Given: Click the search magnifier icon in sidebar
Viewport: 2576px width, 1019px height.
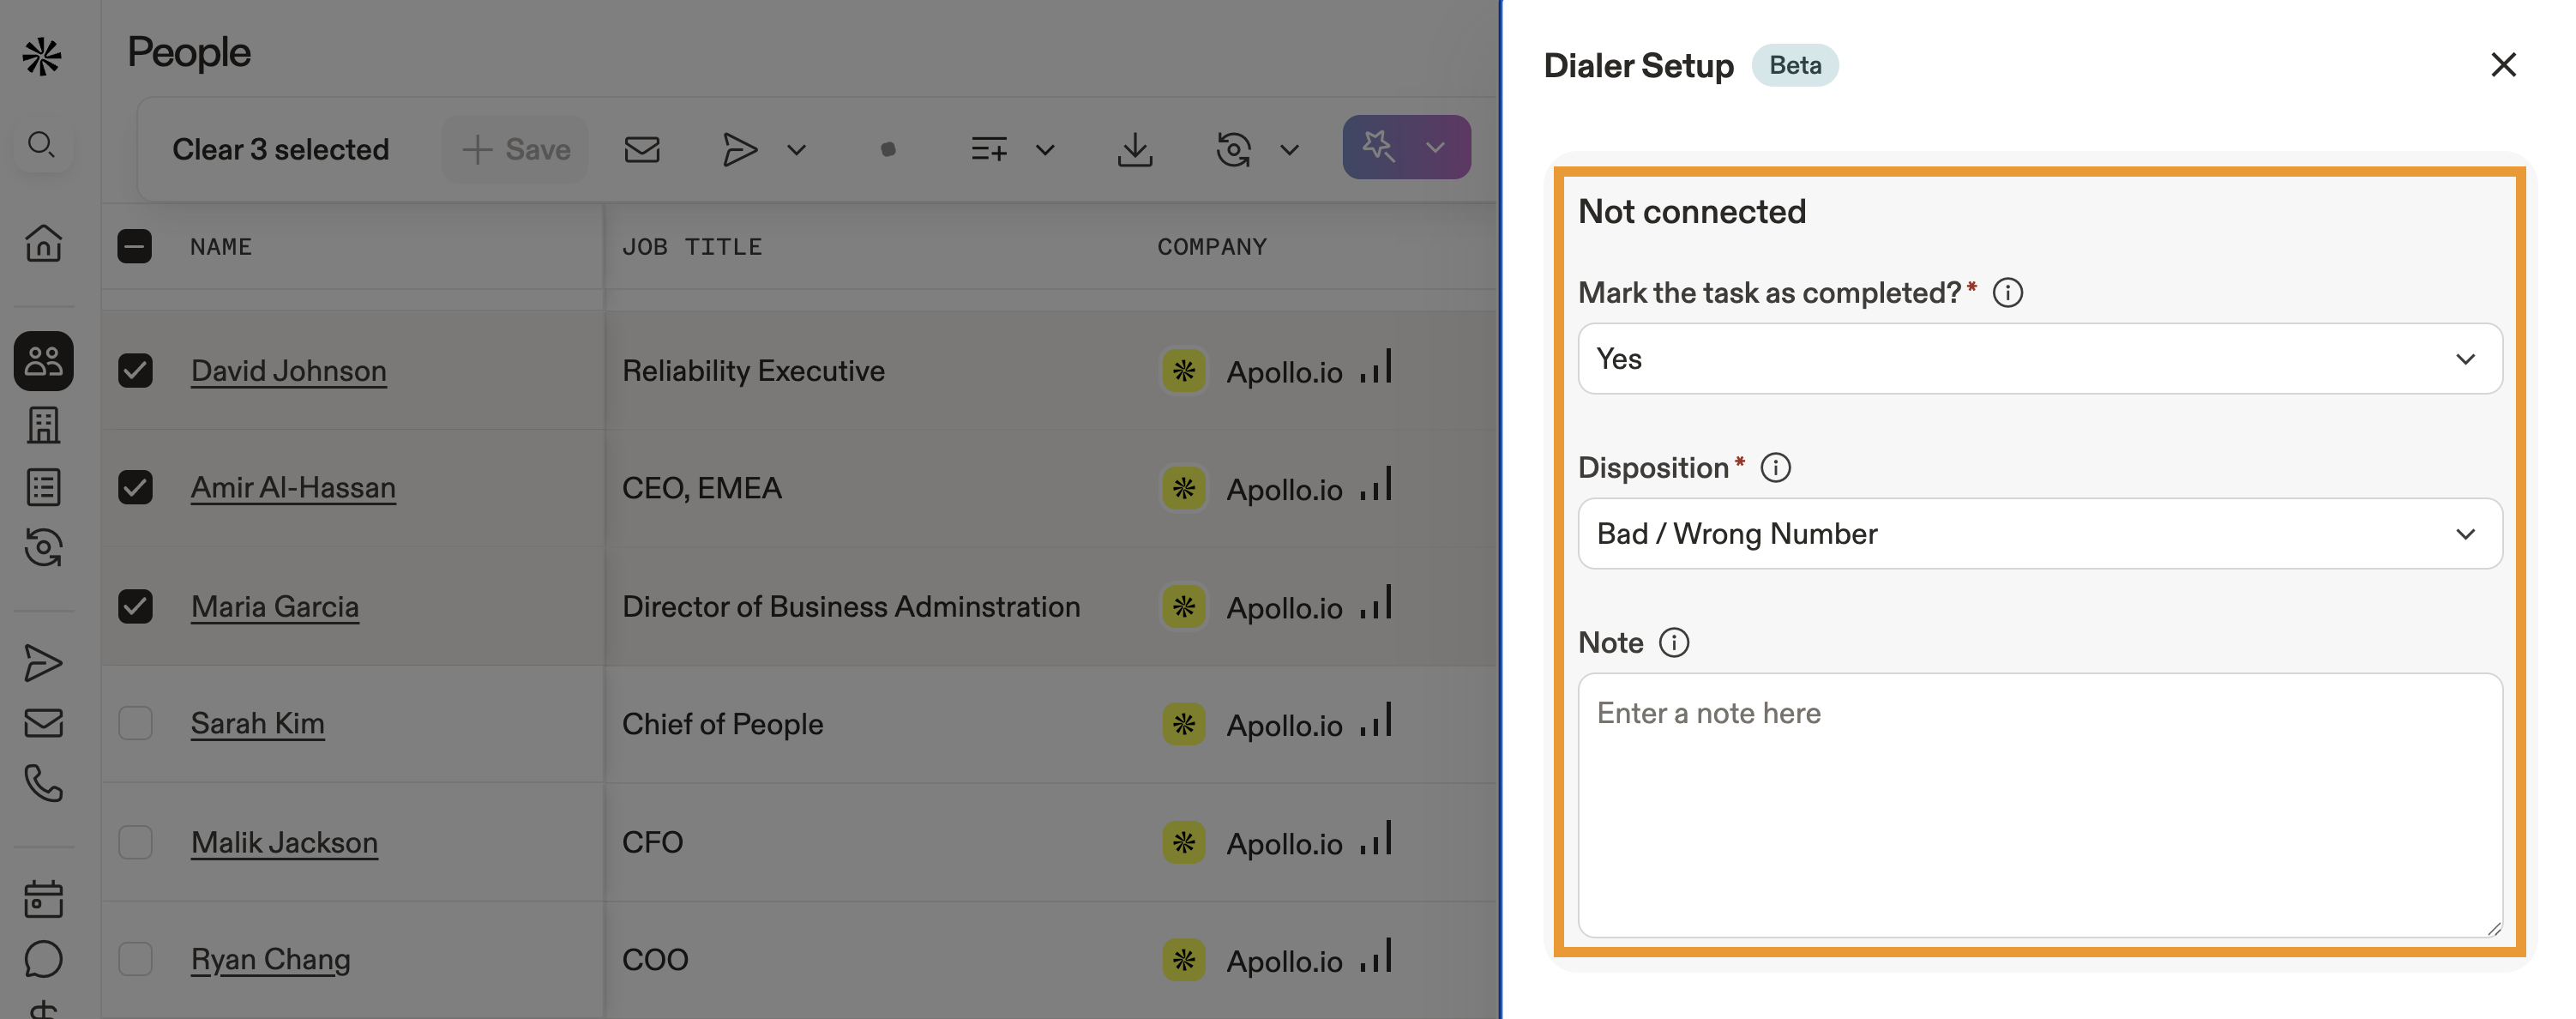Looking at the screenshot, I should [41, 146].
